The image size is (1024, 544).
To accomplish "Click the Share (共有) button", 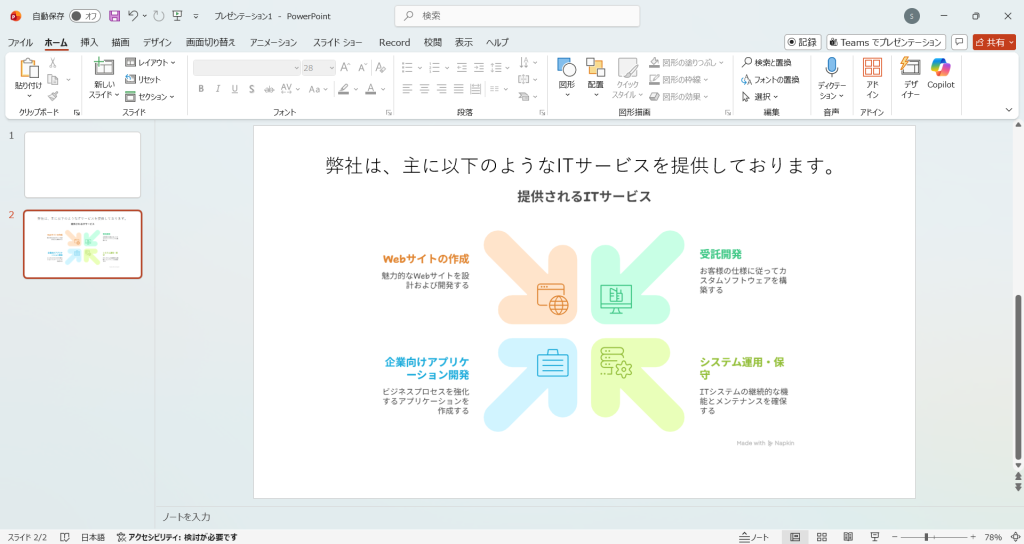I will pyautogui.click(x=993, y=42).
